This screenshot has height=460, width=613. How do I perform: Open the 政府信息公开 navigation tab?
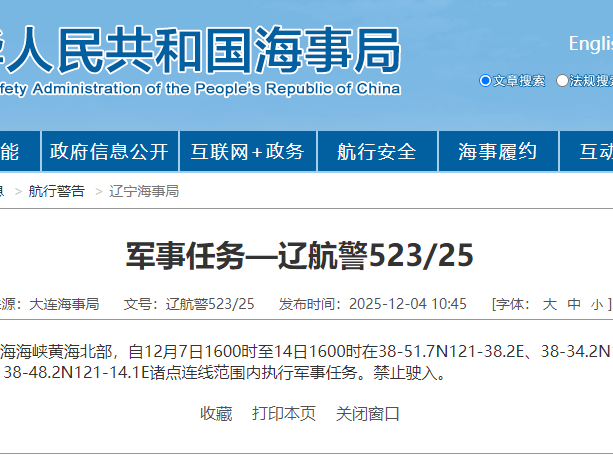[109, 152]
